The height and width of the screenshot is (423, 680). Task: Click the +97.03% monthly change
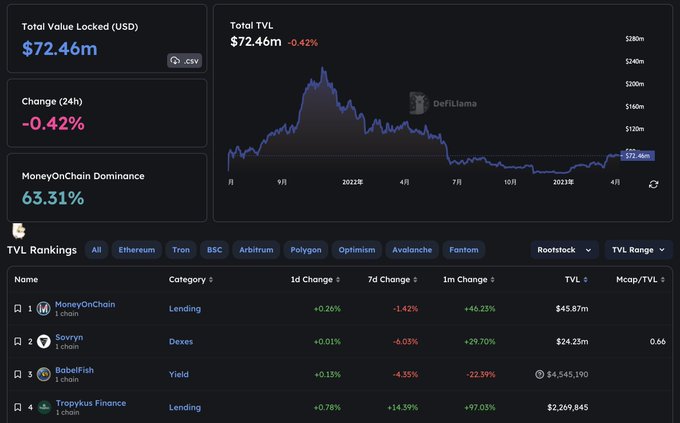pyautogui.click(x=480, y=407)
